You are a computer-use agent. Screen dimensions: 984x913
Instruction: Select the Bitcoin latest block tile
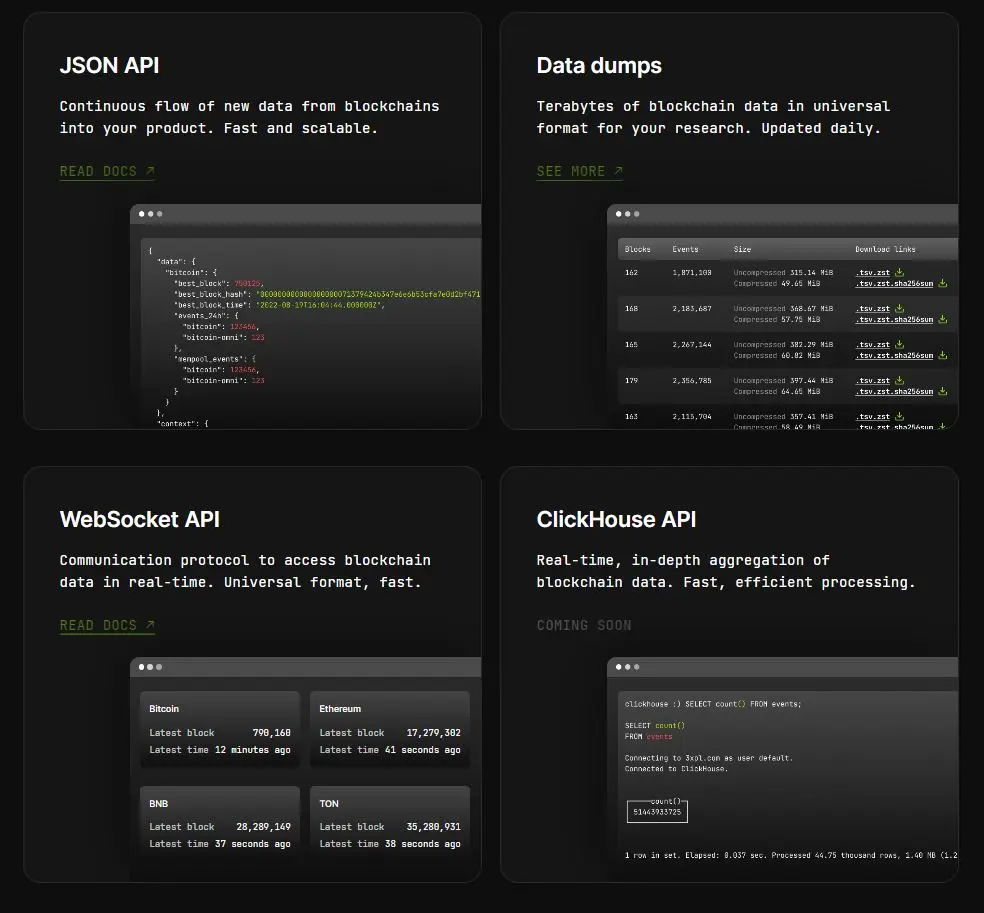pyautogui.click(x=219, y=730)
